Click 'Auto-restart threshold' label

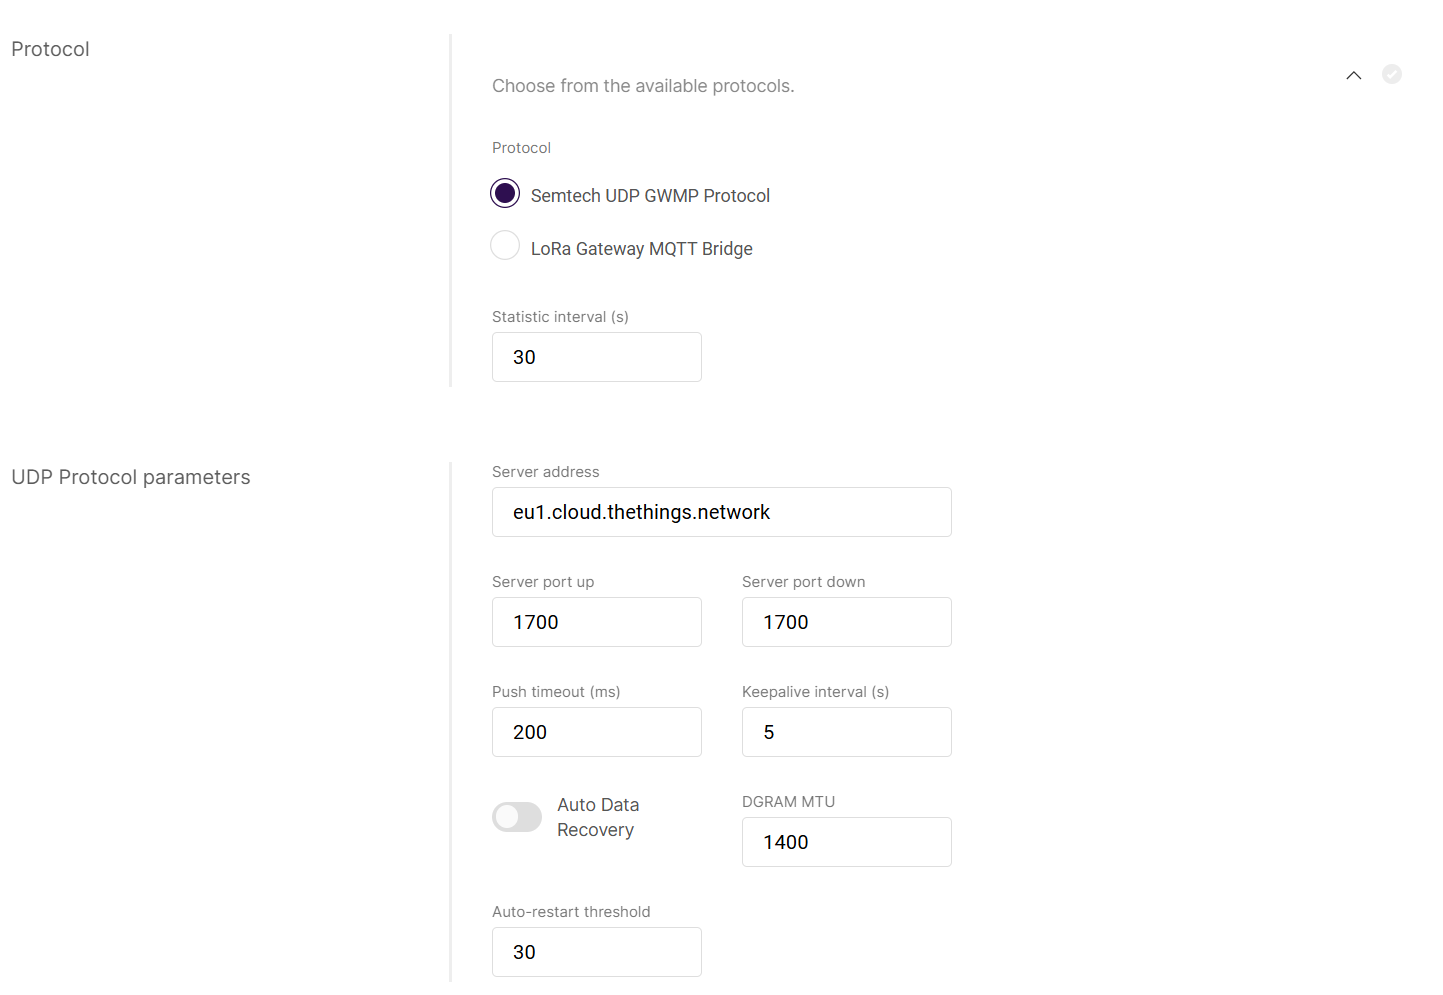pos(571,912)
